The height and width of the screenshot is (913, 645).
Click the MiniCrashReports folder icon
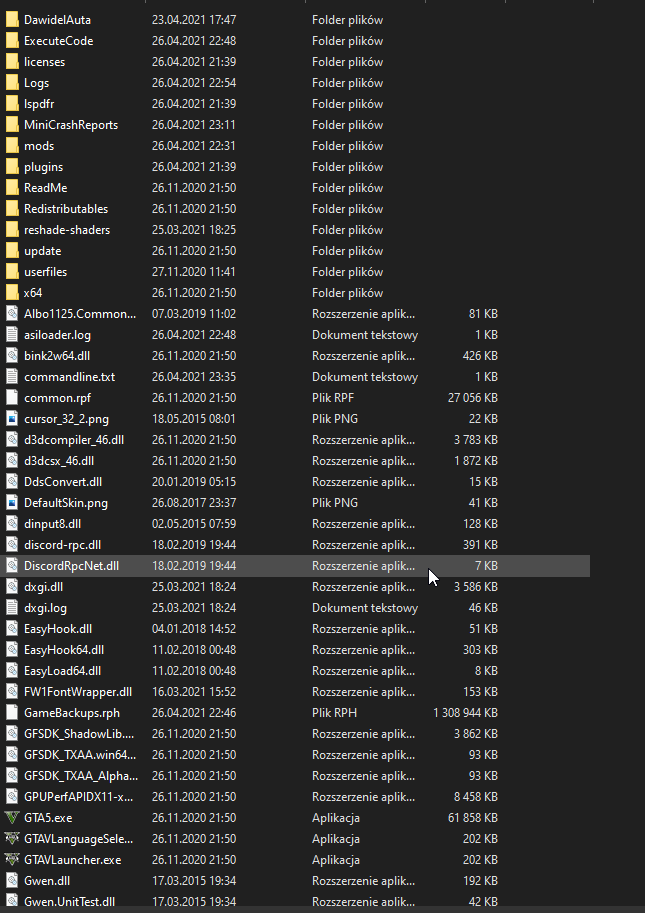12,125
